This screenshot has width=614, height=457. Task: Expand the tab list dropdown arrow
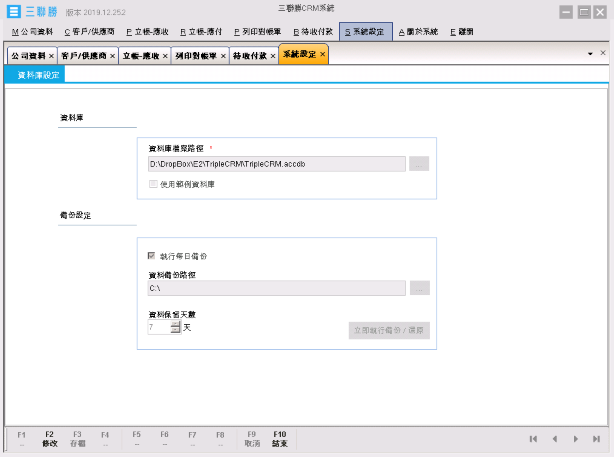590,54
